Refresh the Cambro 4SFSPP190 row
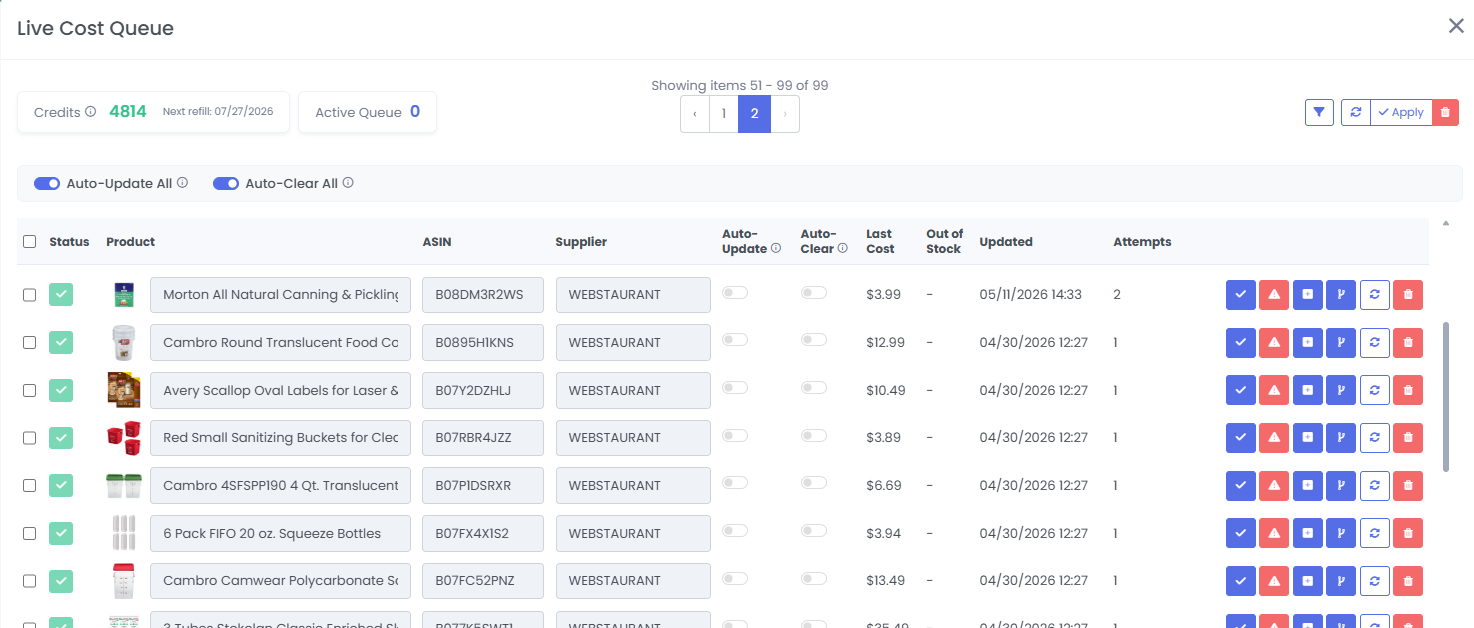Viewport: 1474px width, 628px height. (x=1374, y=485)
